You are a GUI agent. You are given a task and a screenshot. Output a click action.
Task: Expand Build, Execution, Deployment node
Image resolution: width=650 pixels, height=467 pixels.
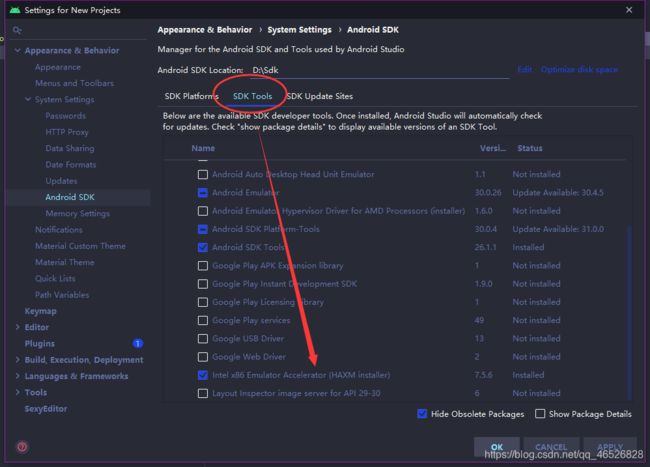tap(17, 360)
